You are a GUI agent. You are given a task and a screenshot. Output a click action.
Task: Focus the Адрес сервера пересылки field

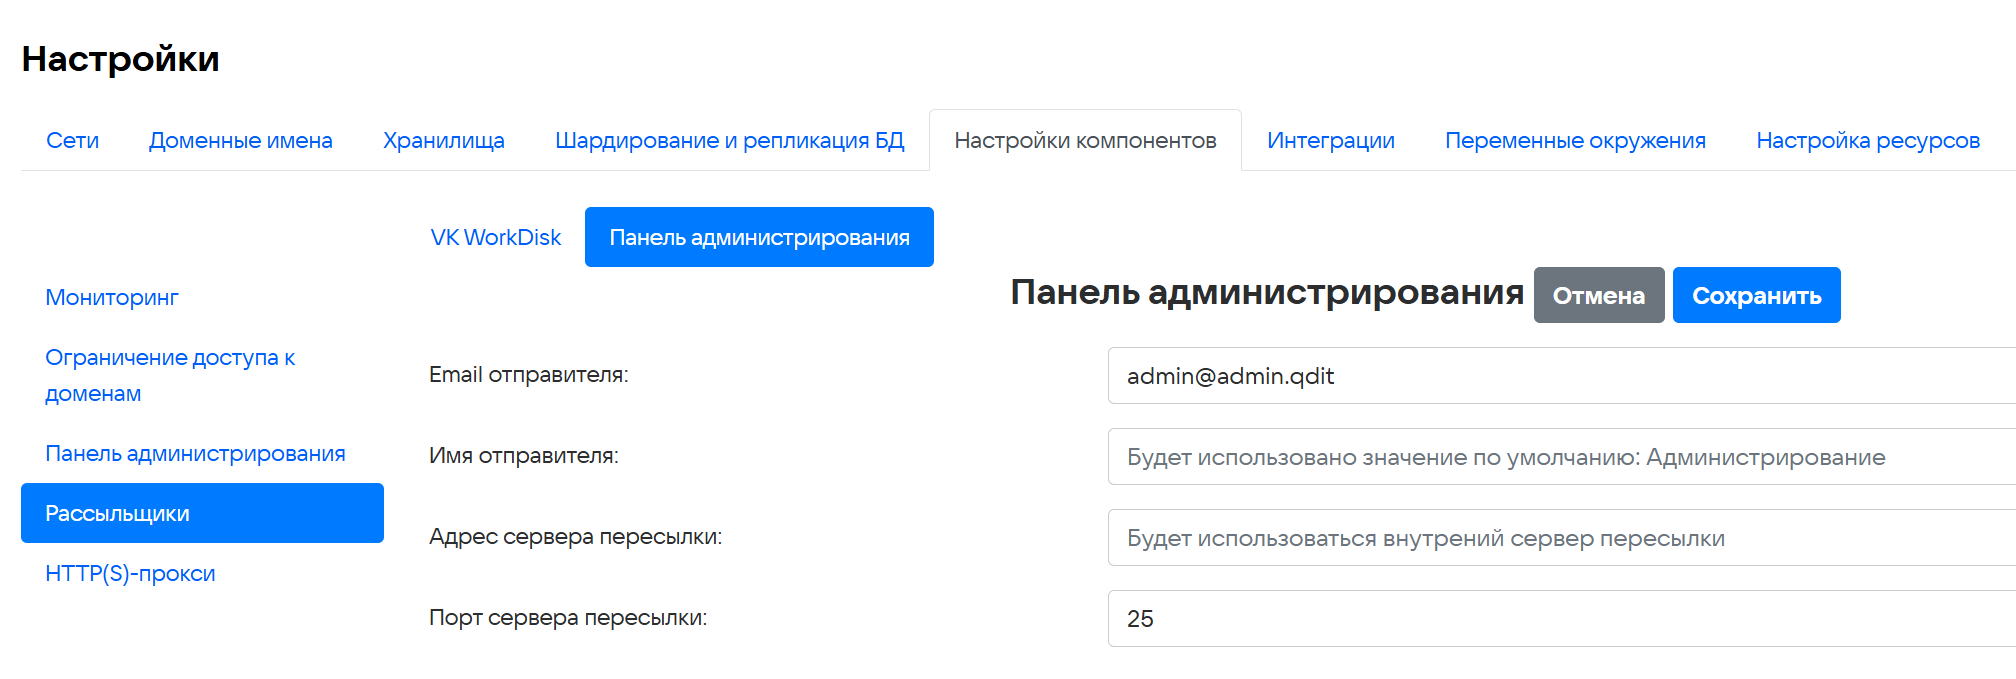click(1560, 538)
